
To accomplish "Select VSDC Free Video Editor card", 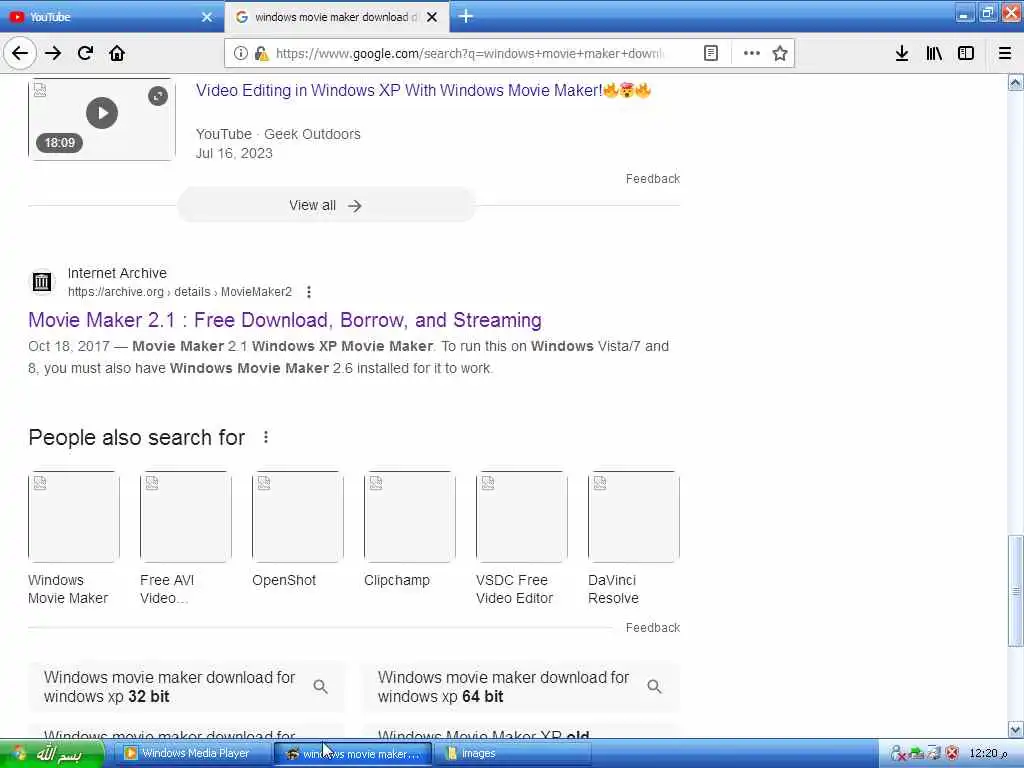I will (521, 539).
